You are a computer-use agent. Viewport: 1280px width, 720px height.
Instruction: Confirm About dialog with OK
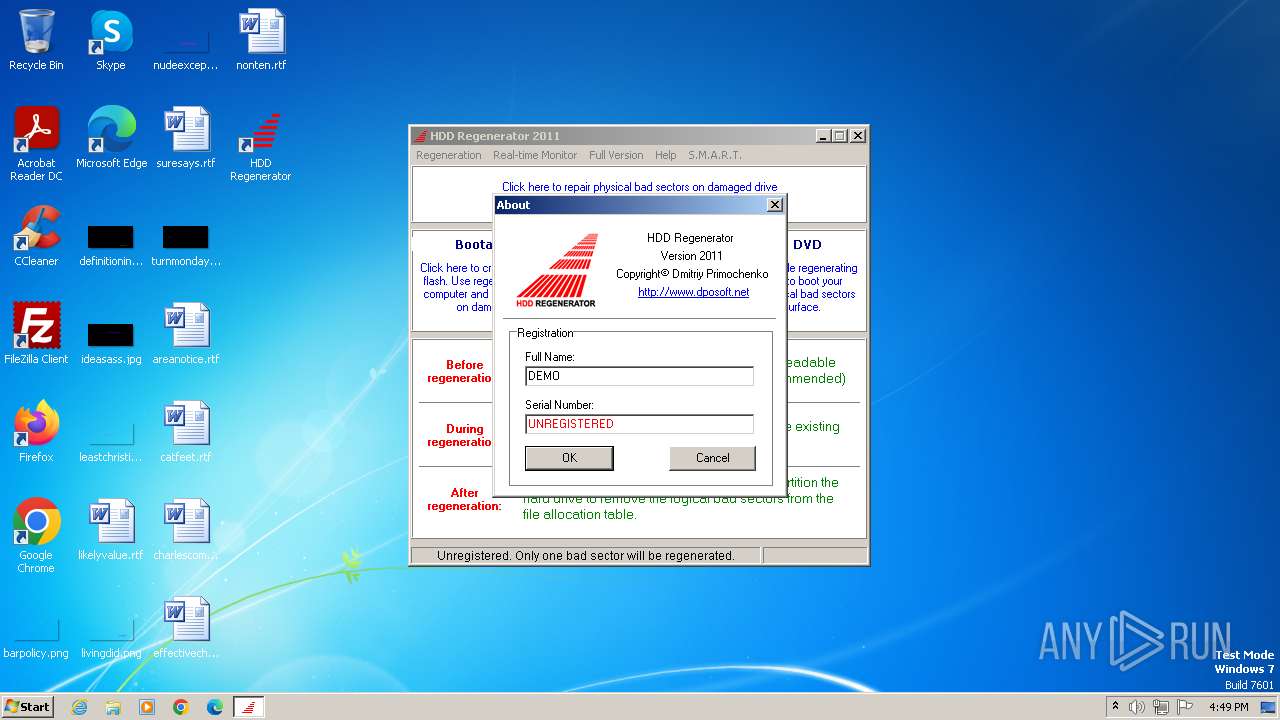click(x=569, y=458)
